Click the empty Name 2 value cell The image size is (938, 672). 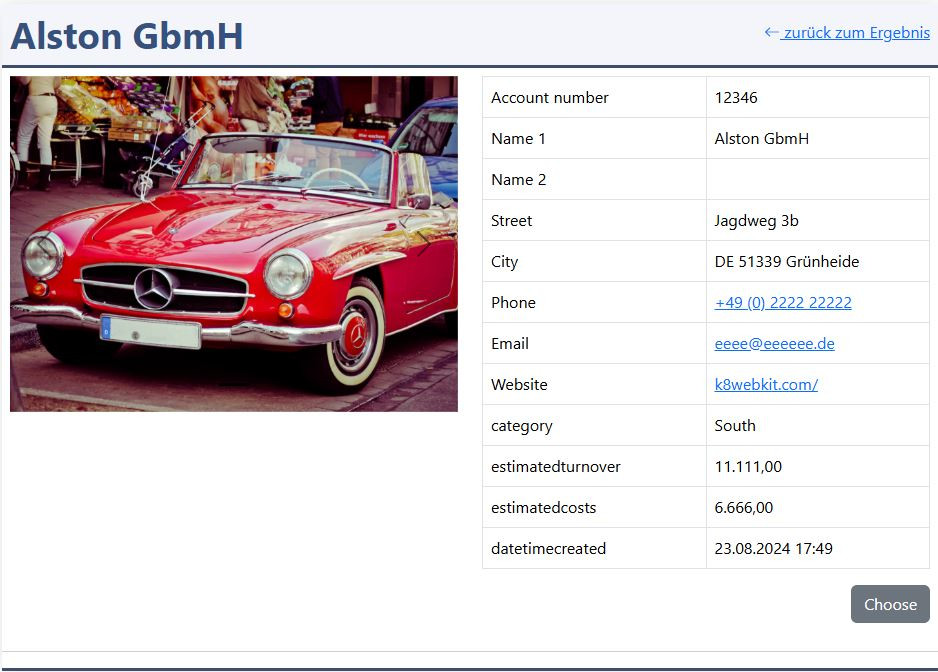(817, 180)
